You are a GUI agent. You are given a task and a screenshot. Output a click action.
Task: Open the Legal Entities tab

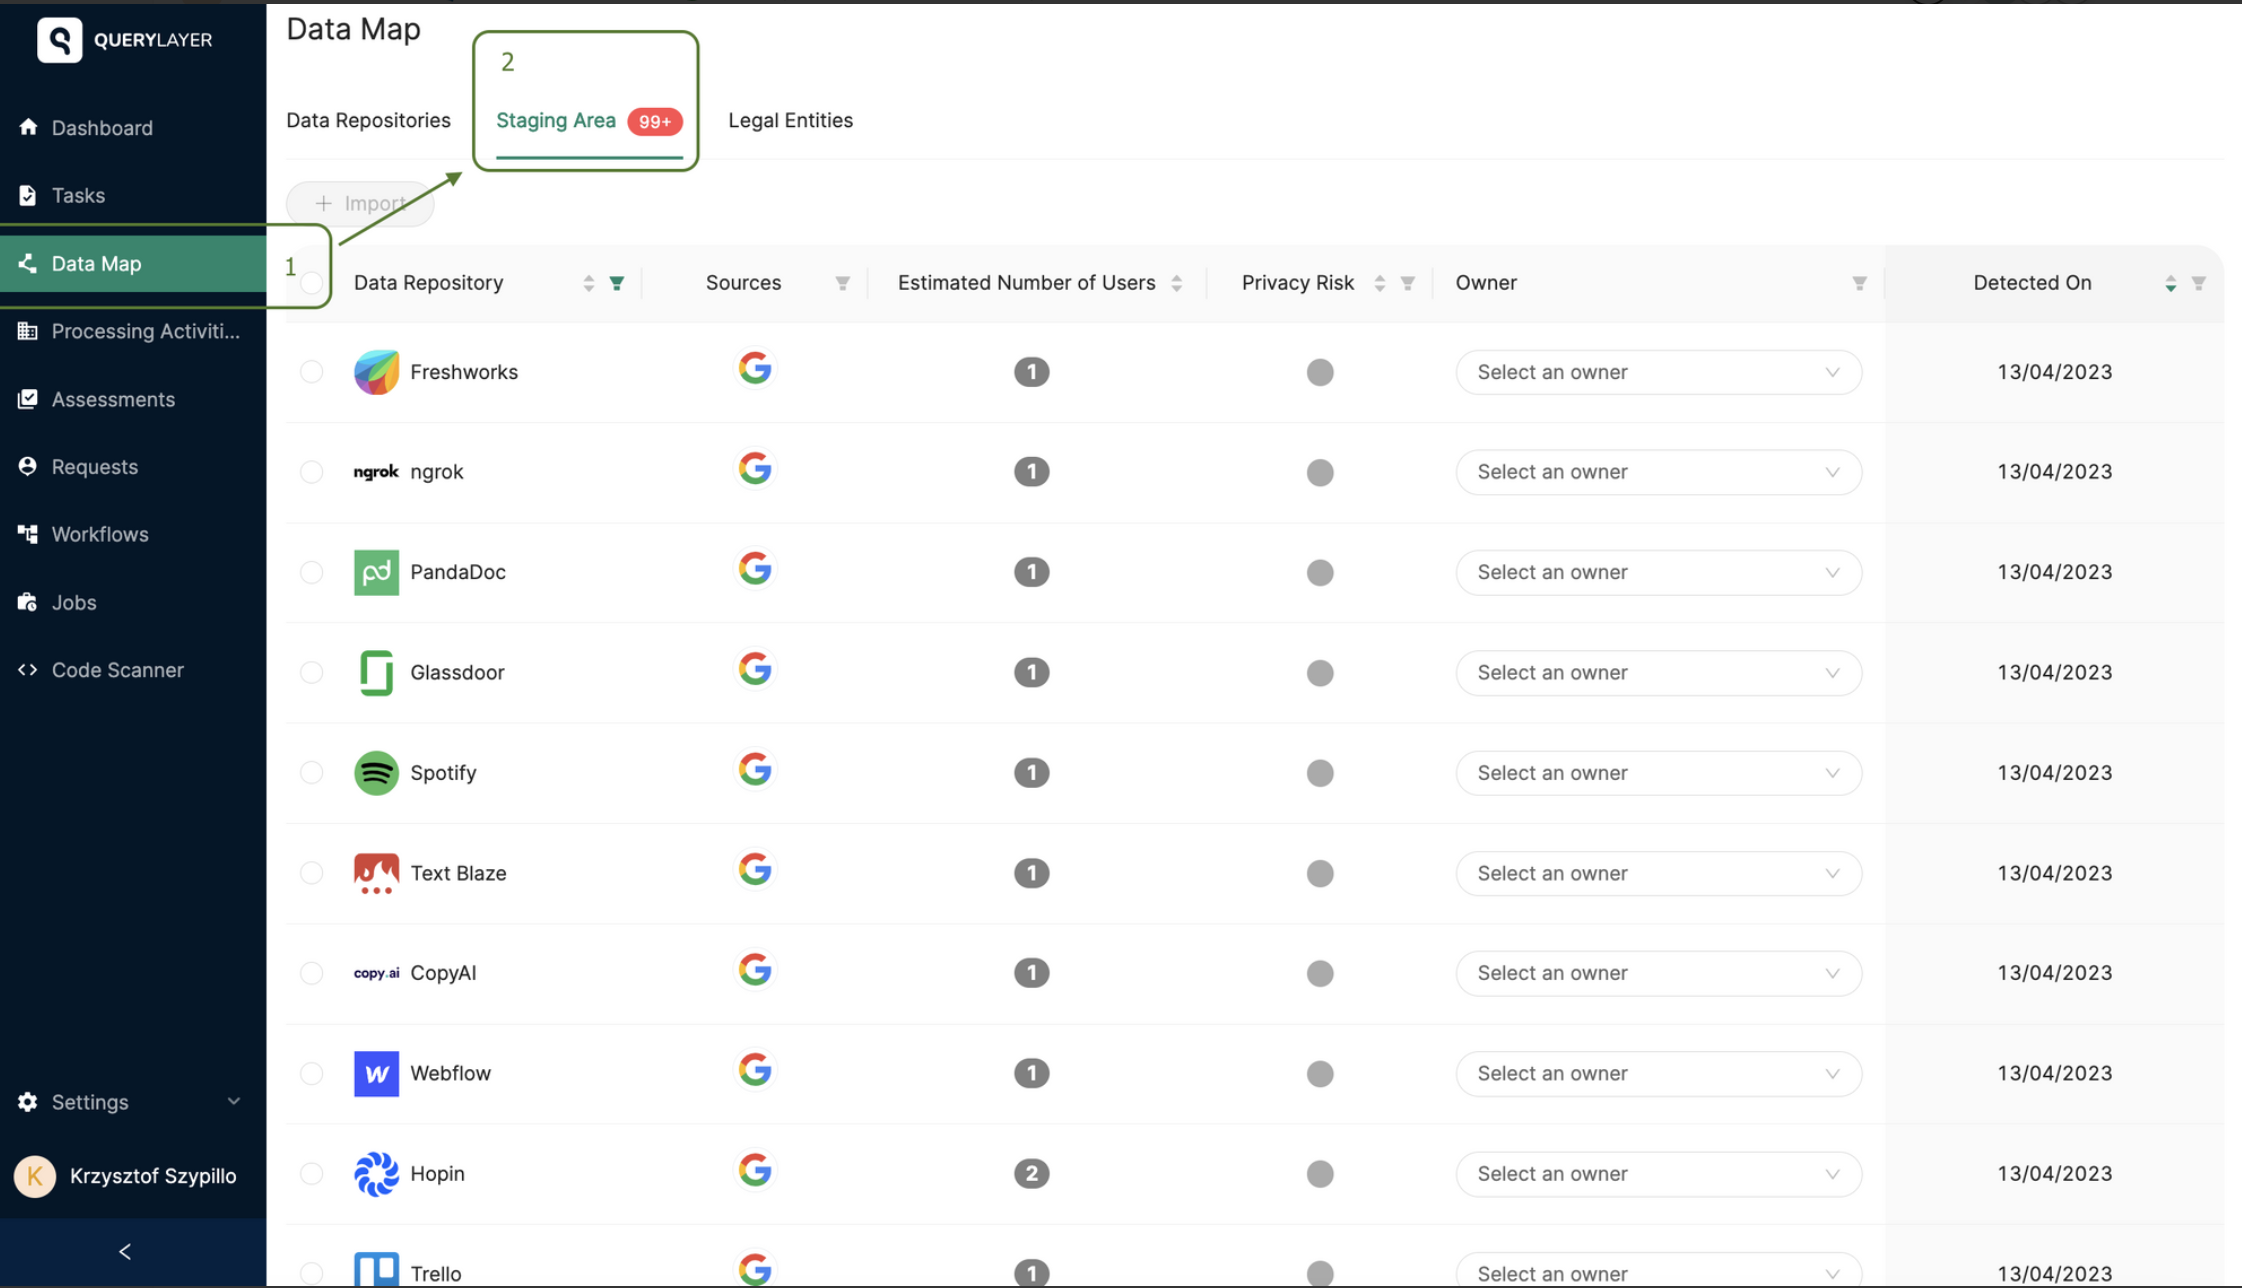(x=790, y=120)
